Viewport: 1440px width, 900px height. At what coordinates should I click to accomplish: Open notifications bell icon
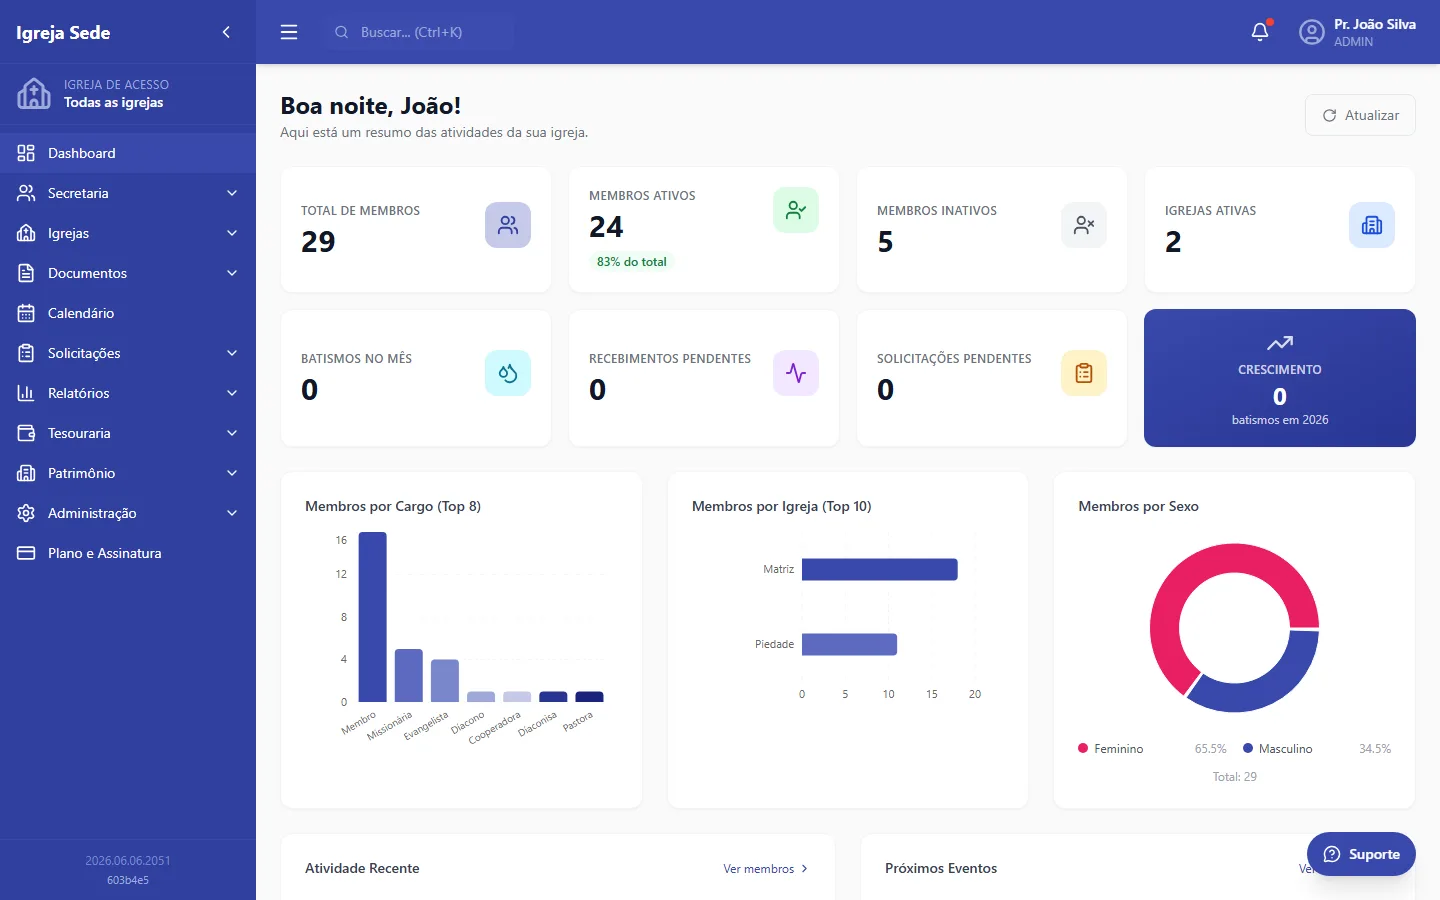click(1260, 32)
